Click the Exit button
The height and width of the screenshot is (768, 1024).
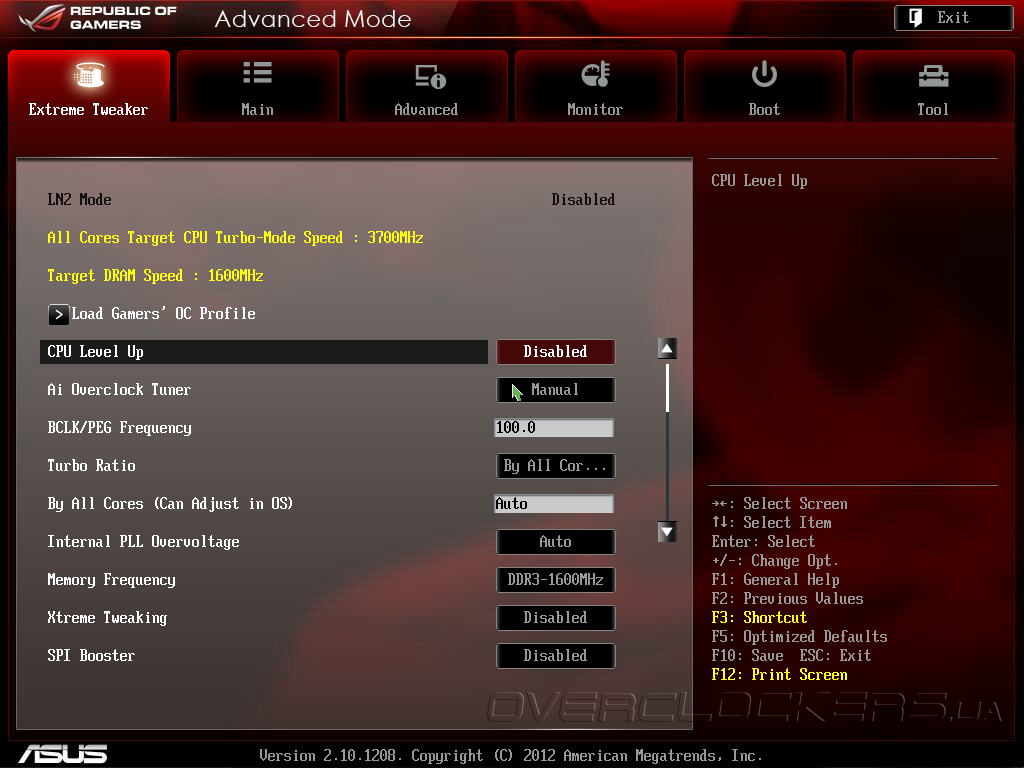(953, 18)
